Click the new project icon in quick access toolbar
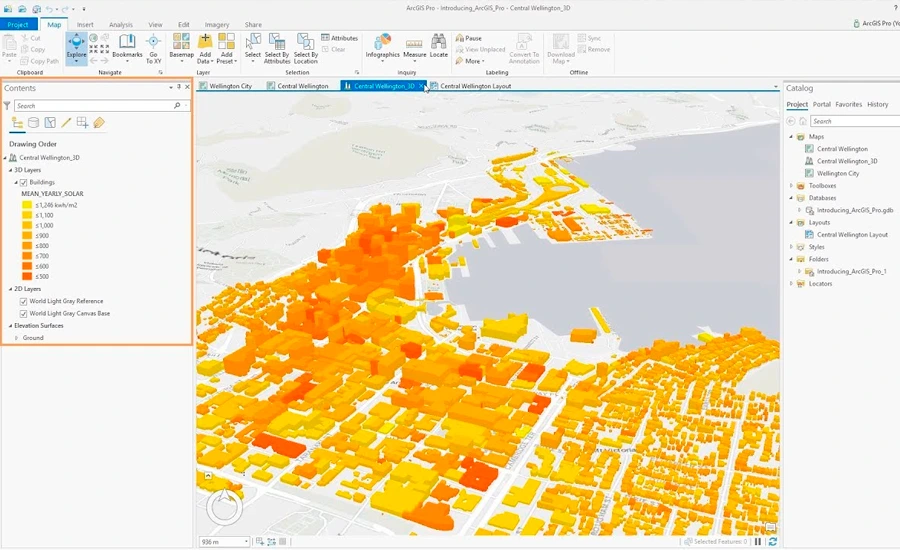 point(8,9)
